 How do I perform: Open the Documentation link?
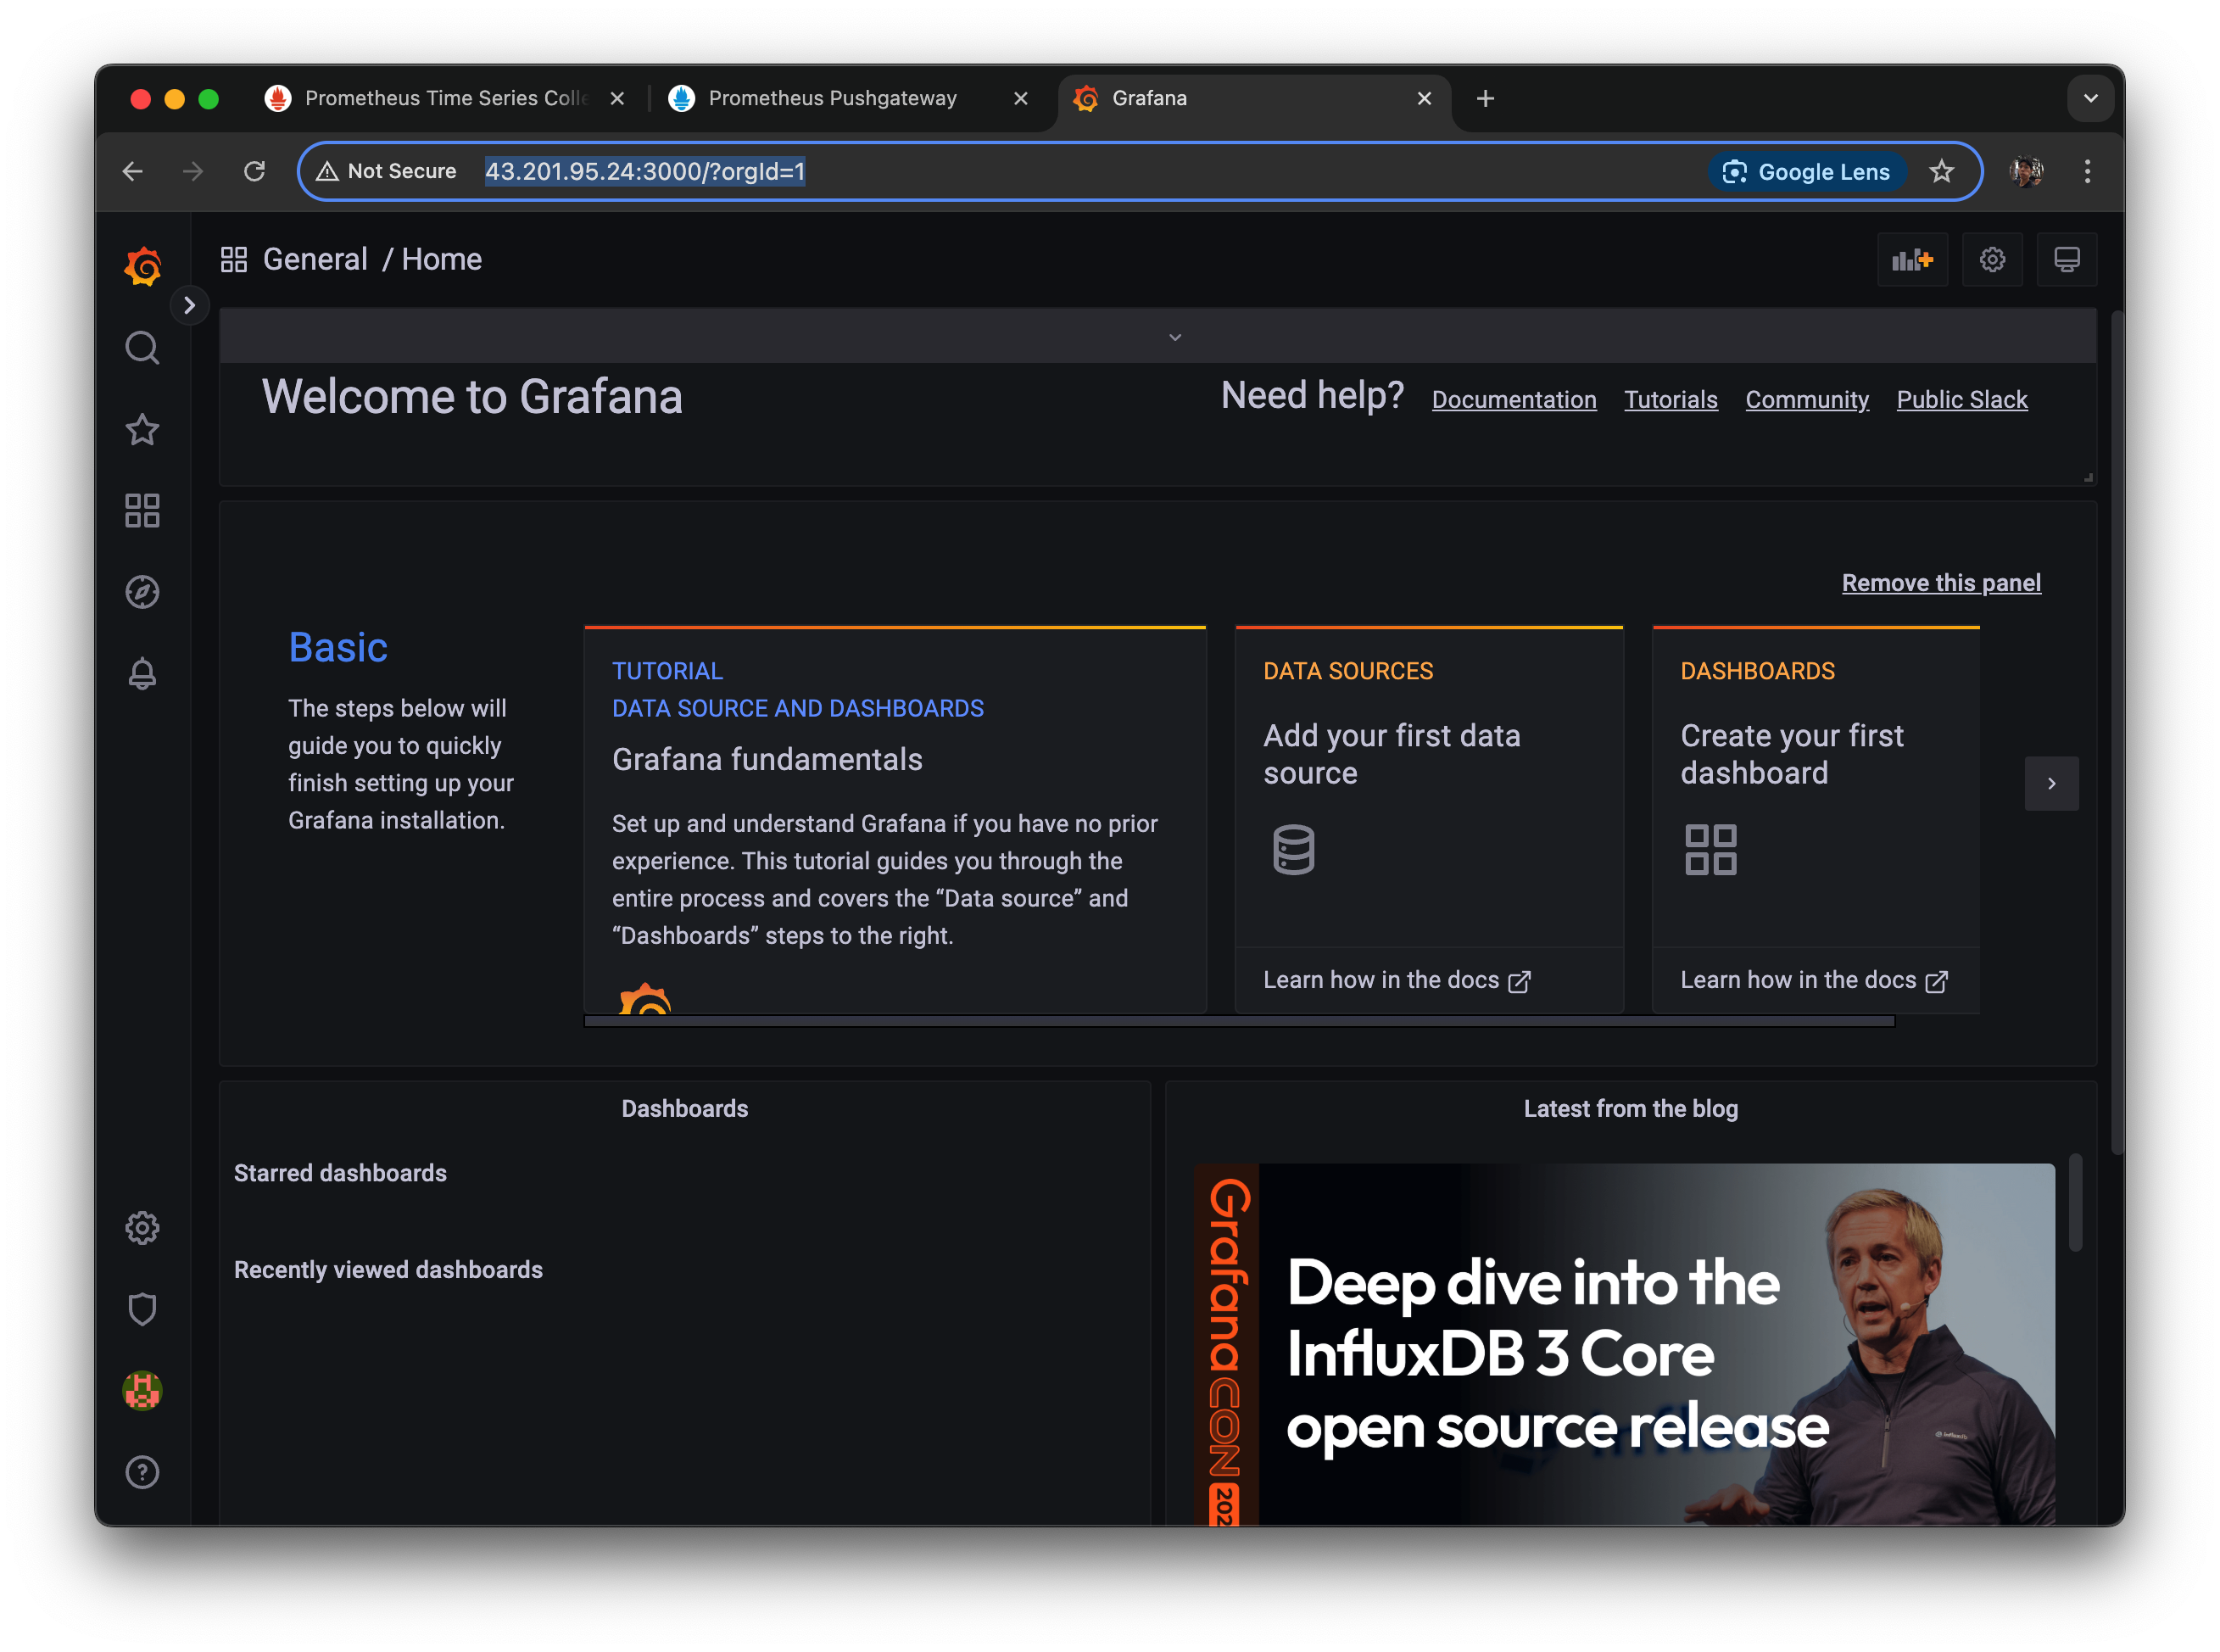coord(1513,400)
